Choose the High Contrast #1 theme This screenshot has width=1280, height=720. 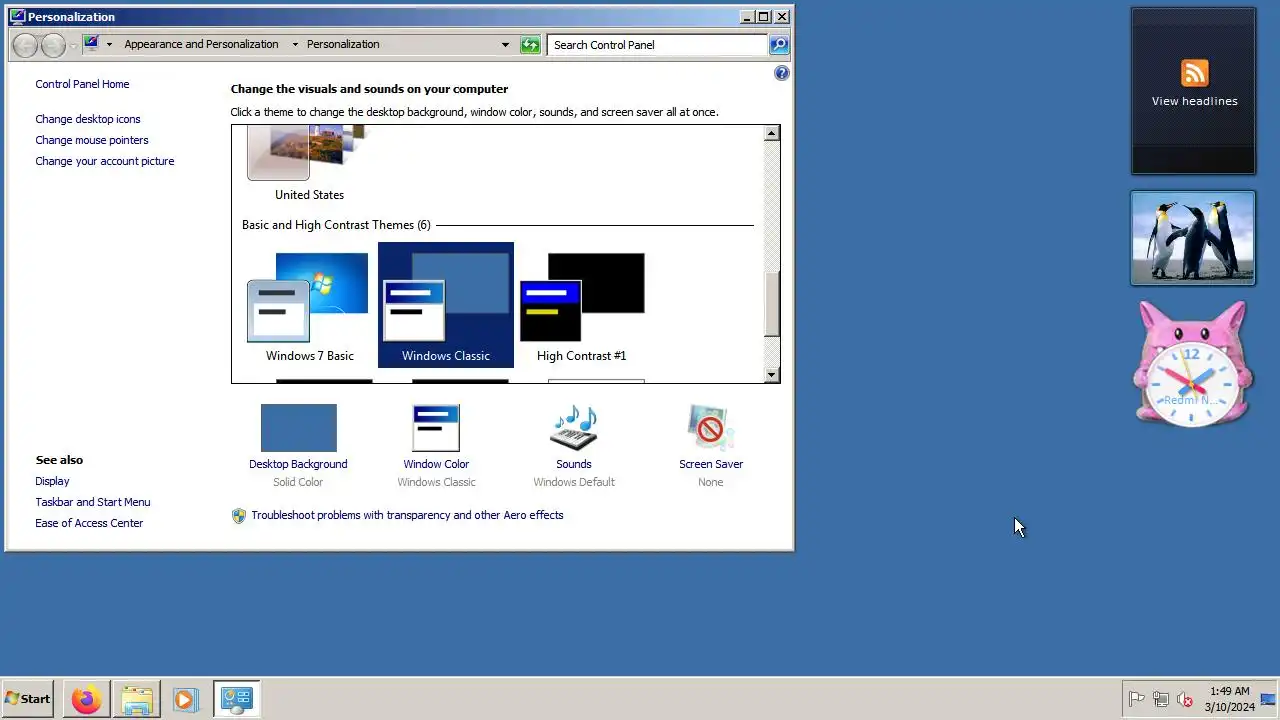click(x=582, y=306)
